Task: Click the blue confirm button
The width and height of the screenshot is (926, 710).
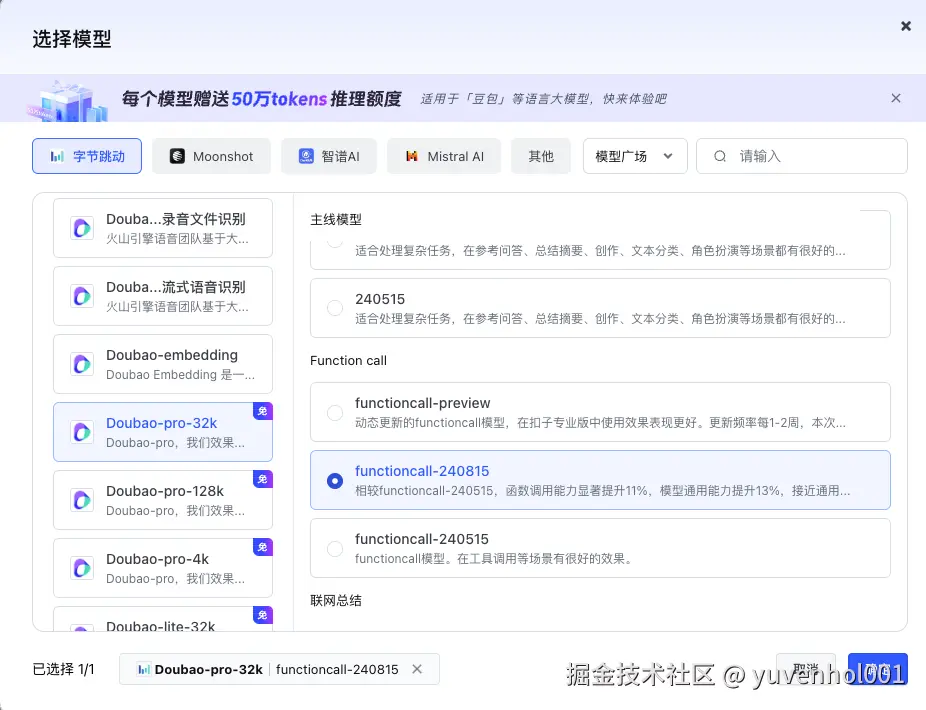Action: (x=878, y=669)
